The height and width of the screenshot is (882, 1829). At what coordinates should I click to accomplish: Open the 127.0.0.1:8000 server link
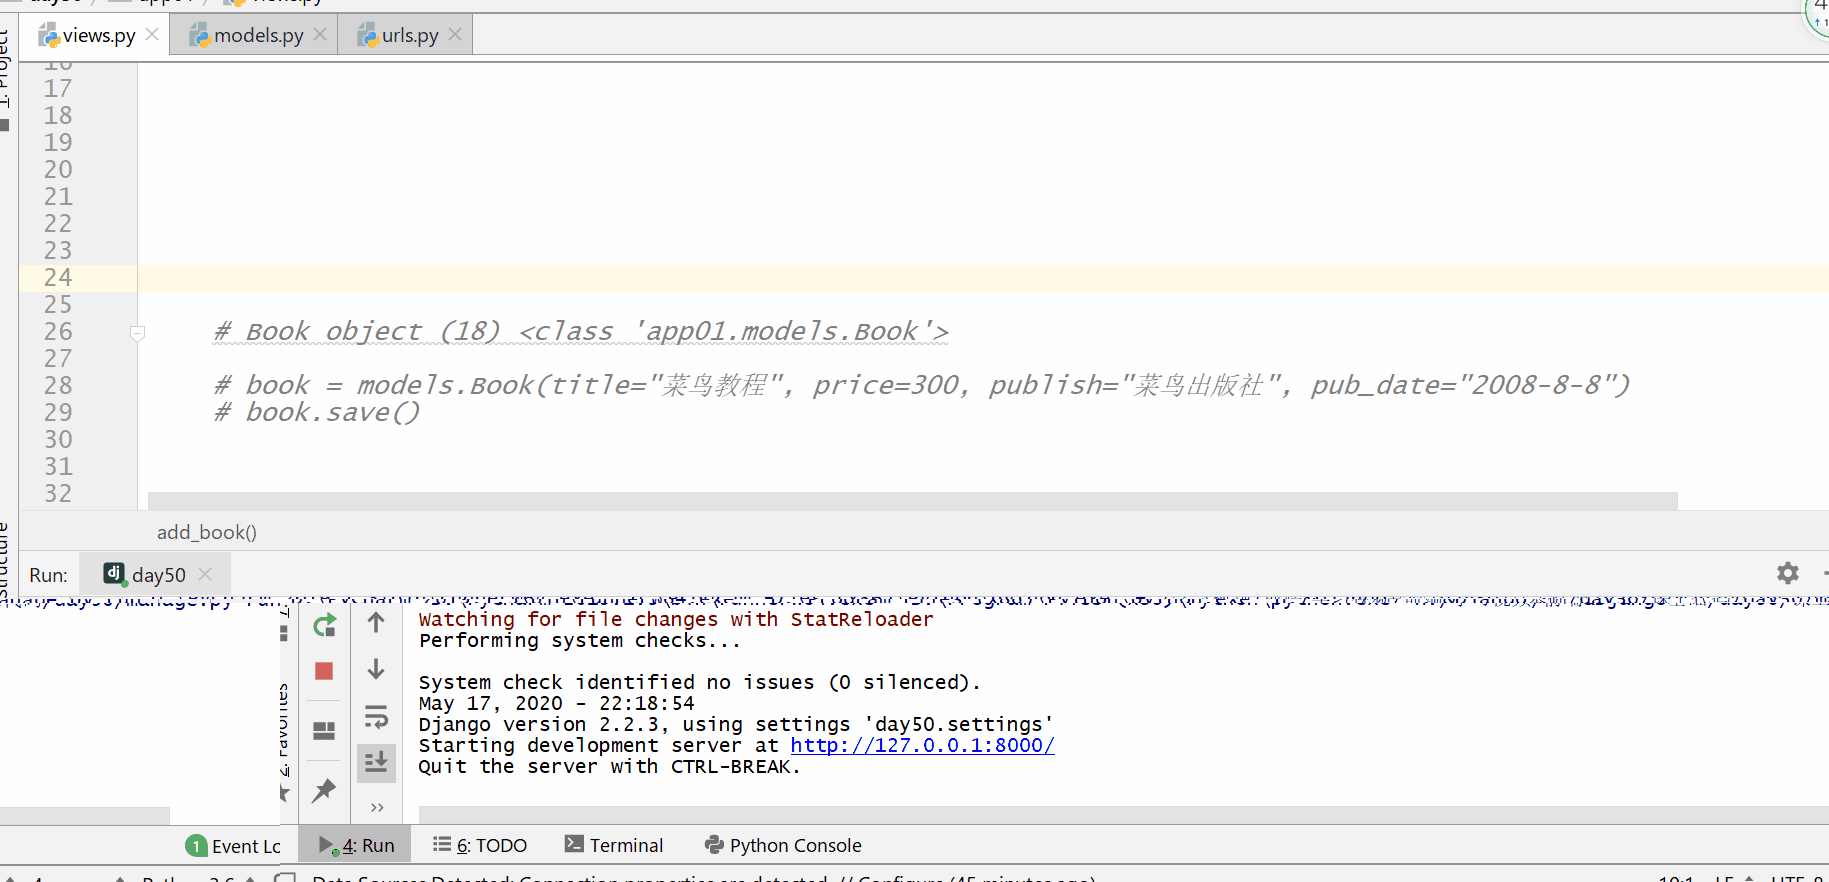click(x=922, y=745)
